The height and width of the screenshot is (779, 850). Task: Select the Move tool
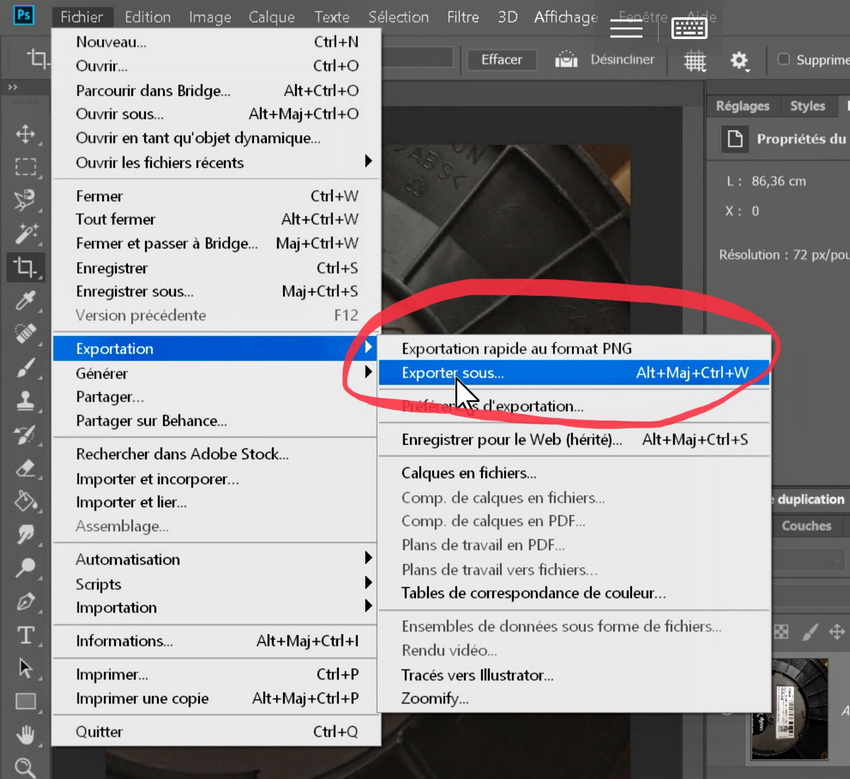coord(25,134)
